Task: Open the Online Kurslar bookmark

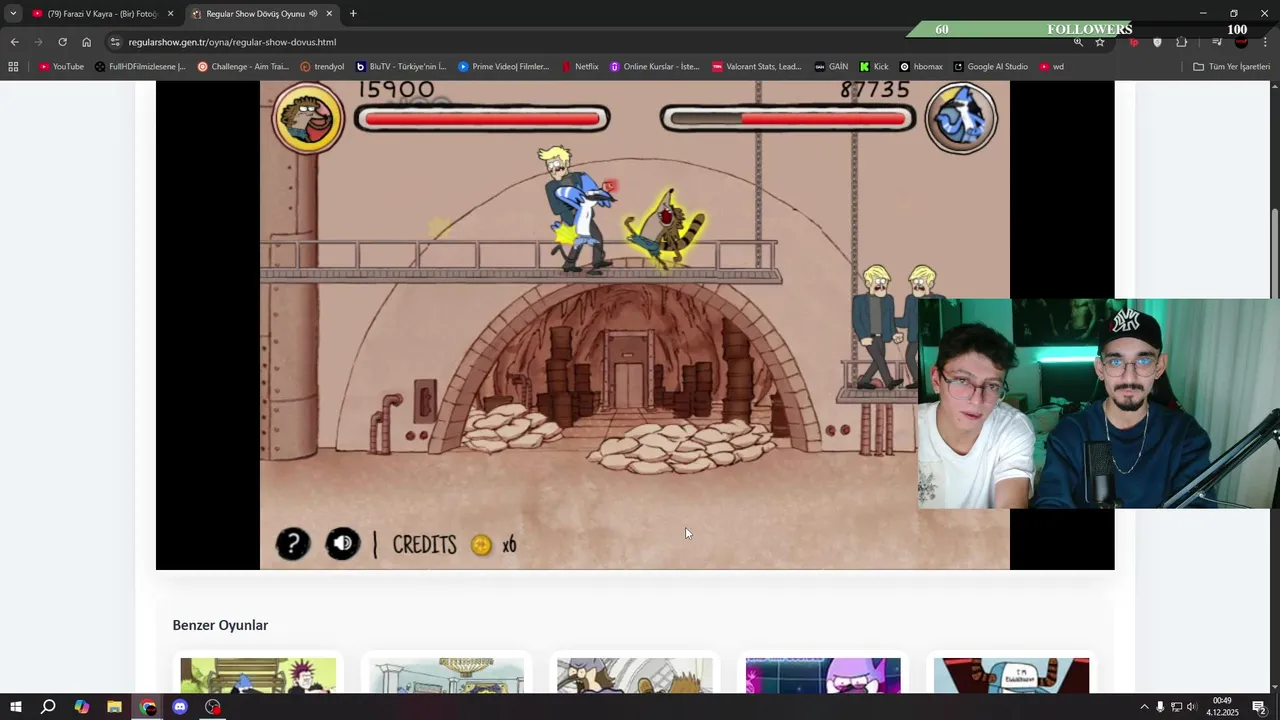Action: (x=655, y=67)
